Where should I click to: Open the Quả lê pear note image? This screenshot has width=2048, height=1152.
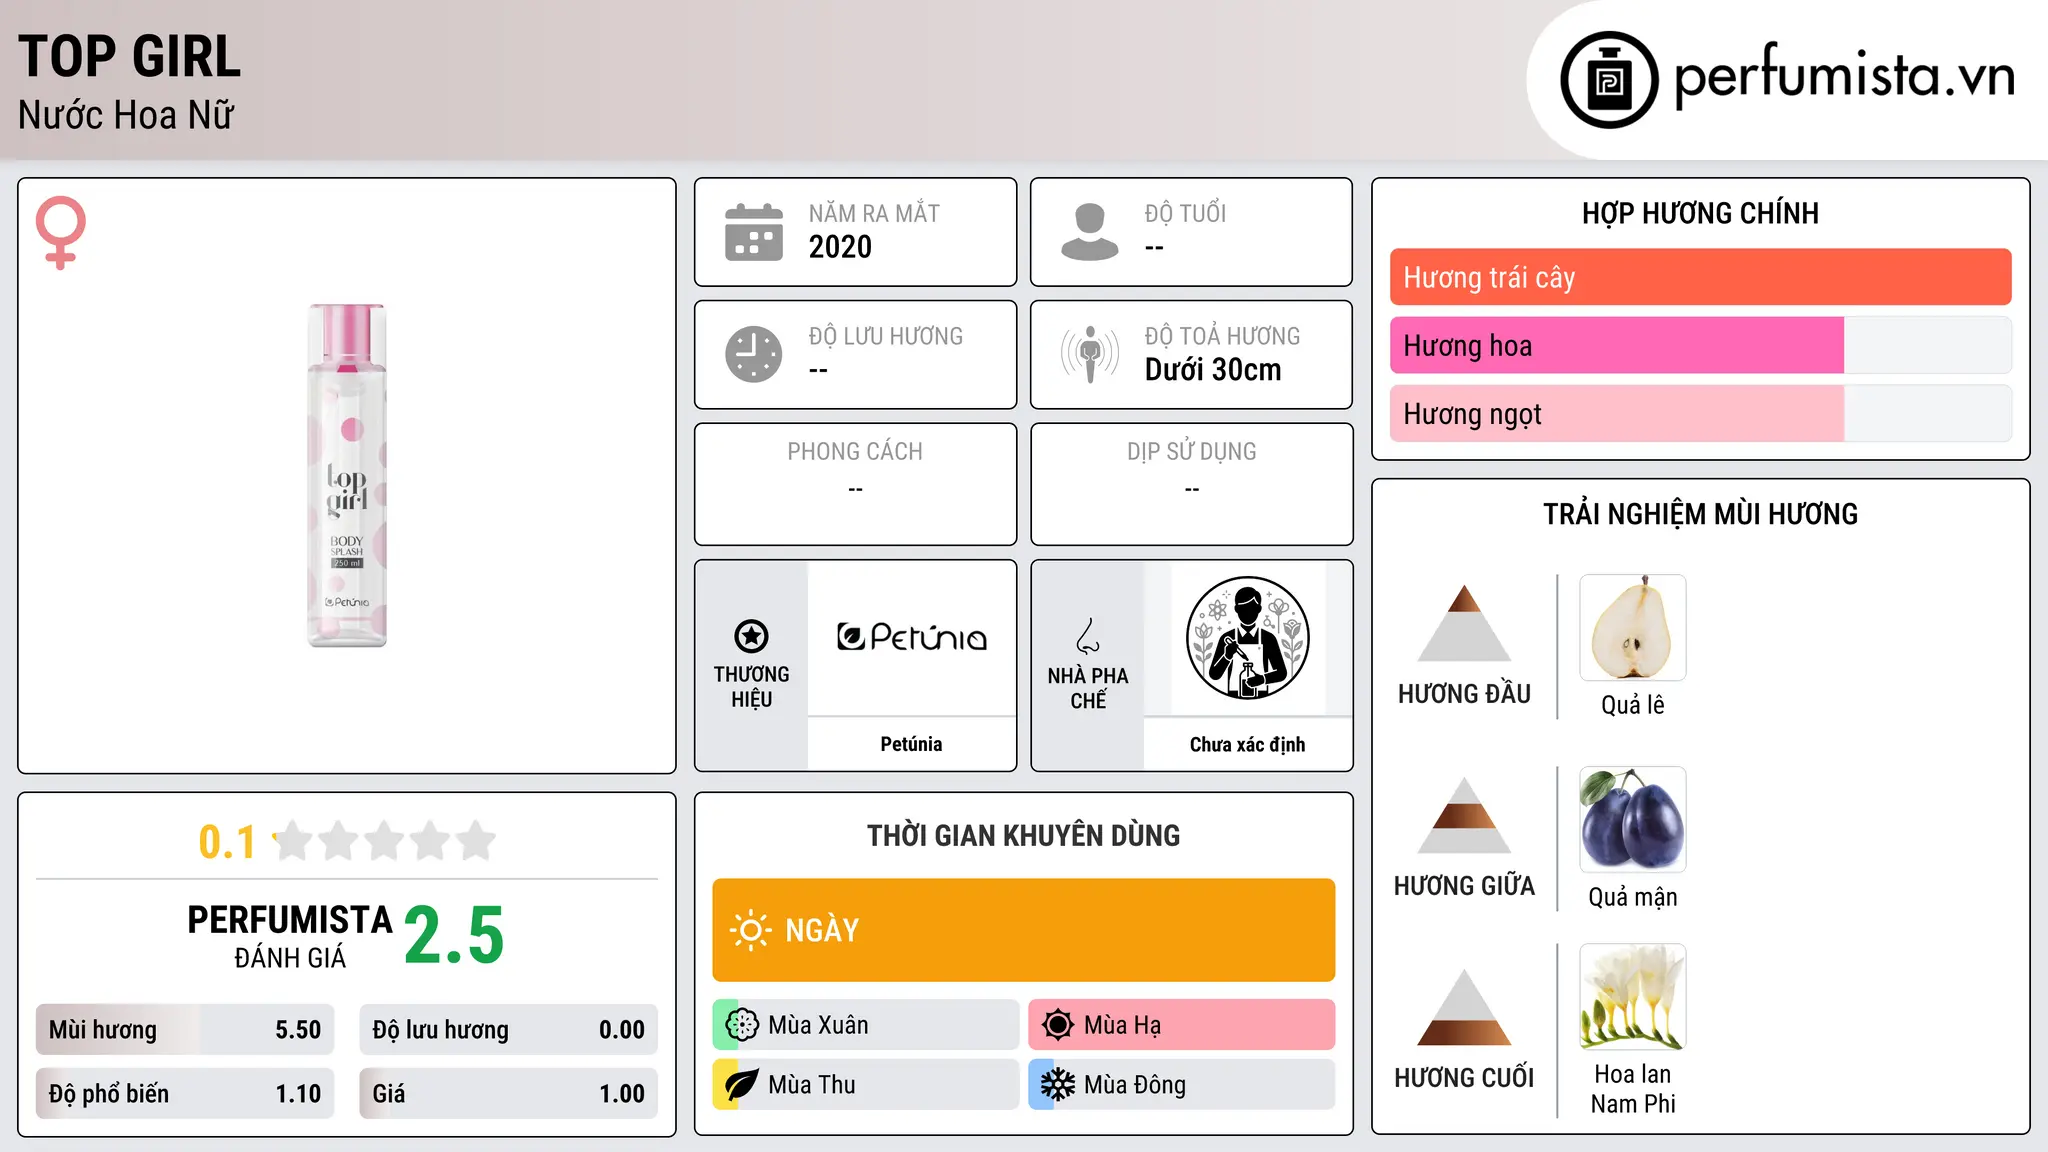pyautogui.click(x=1633, y=628)
